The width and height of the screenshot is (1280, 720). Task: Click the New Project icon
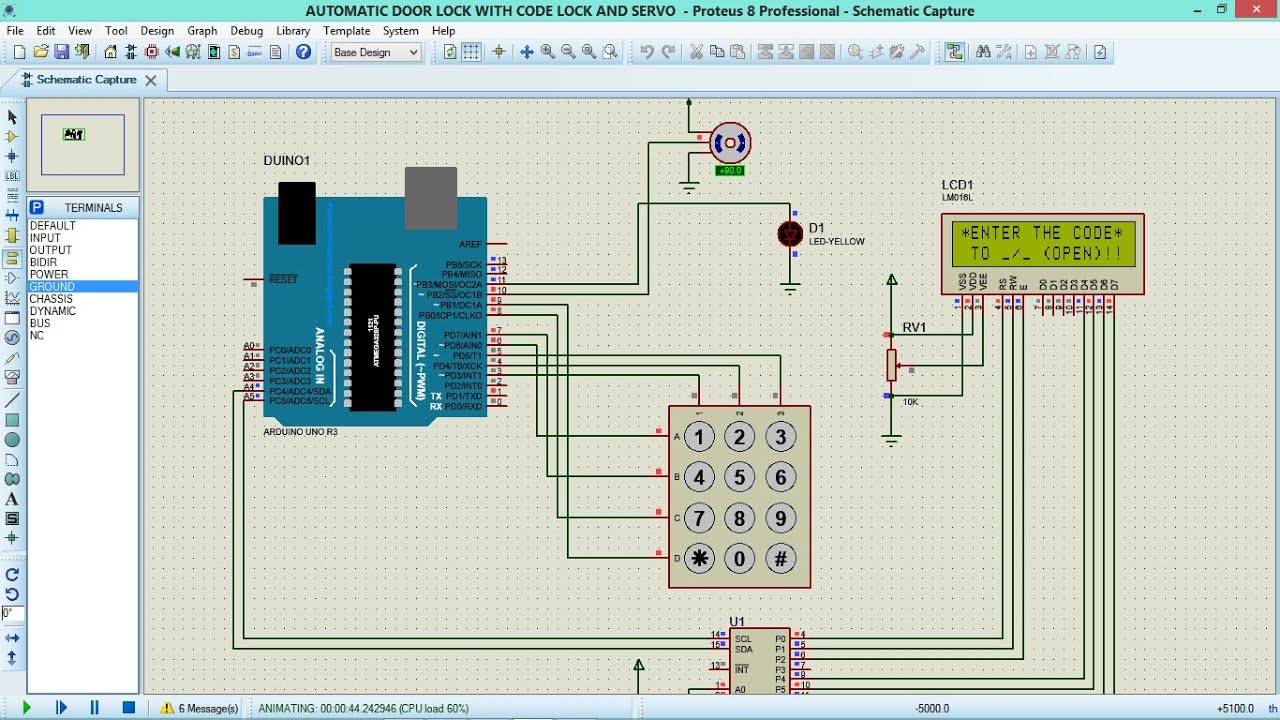pyautogui.click(x=19, y=52)
